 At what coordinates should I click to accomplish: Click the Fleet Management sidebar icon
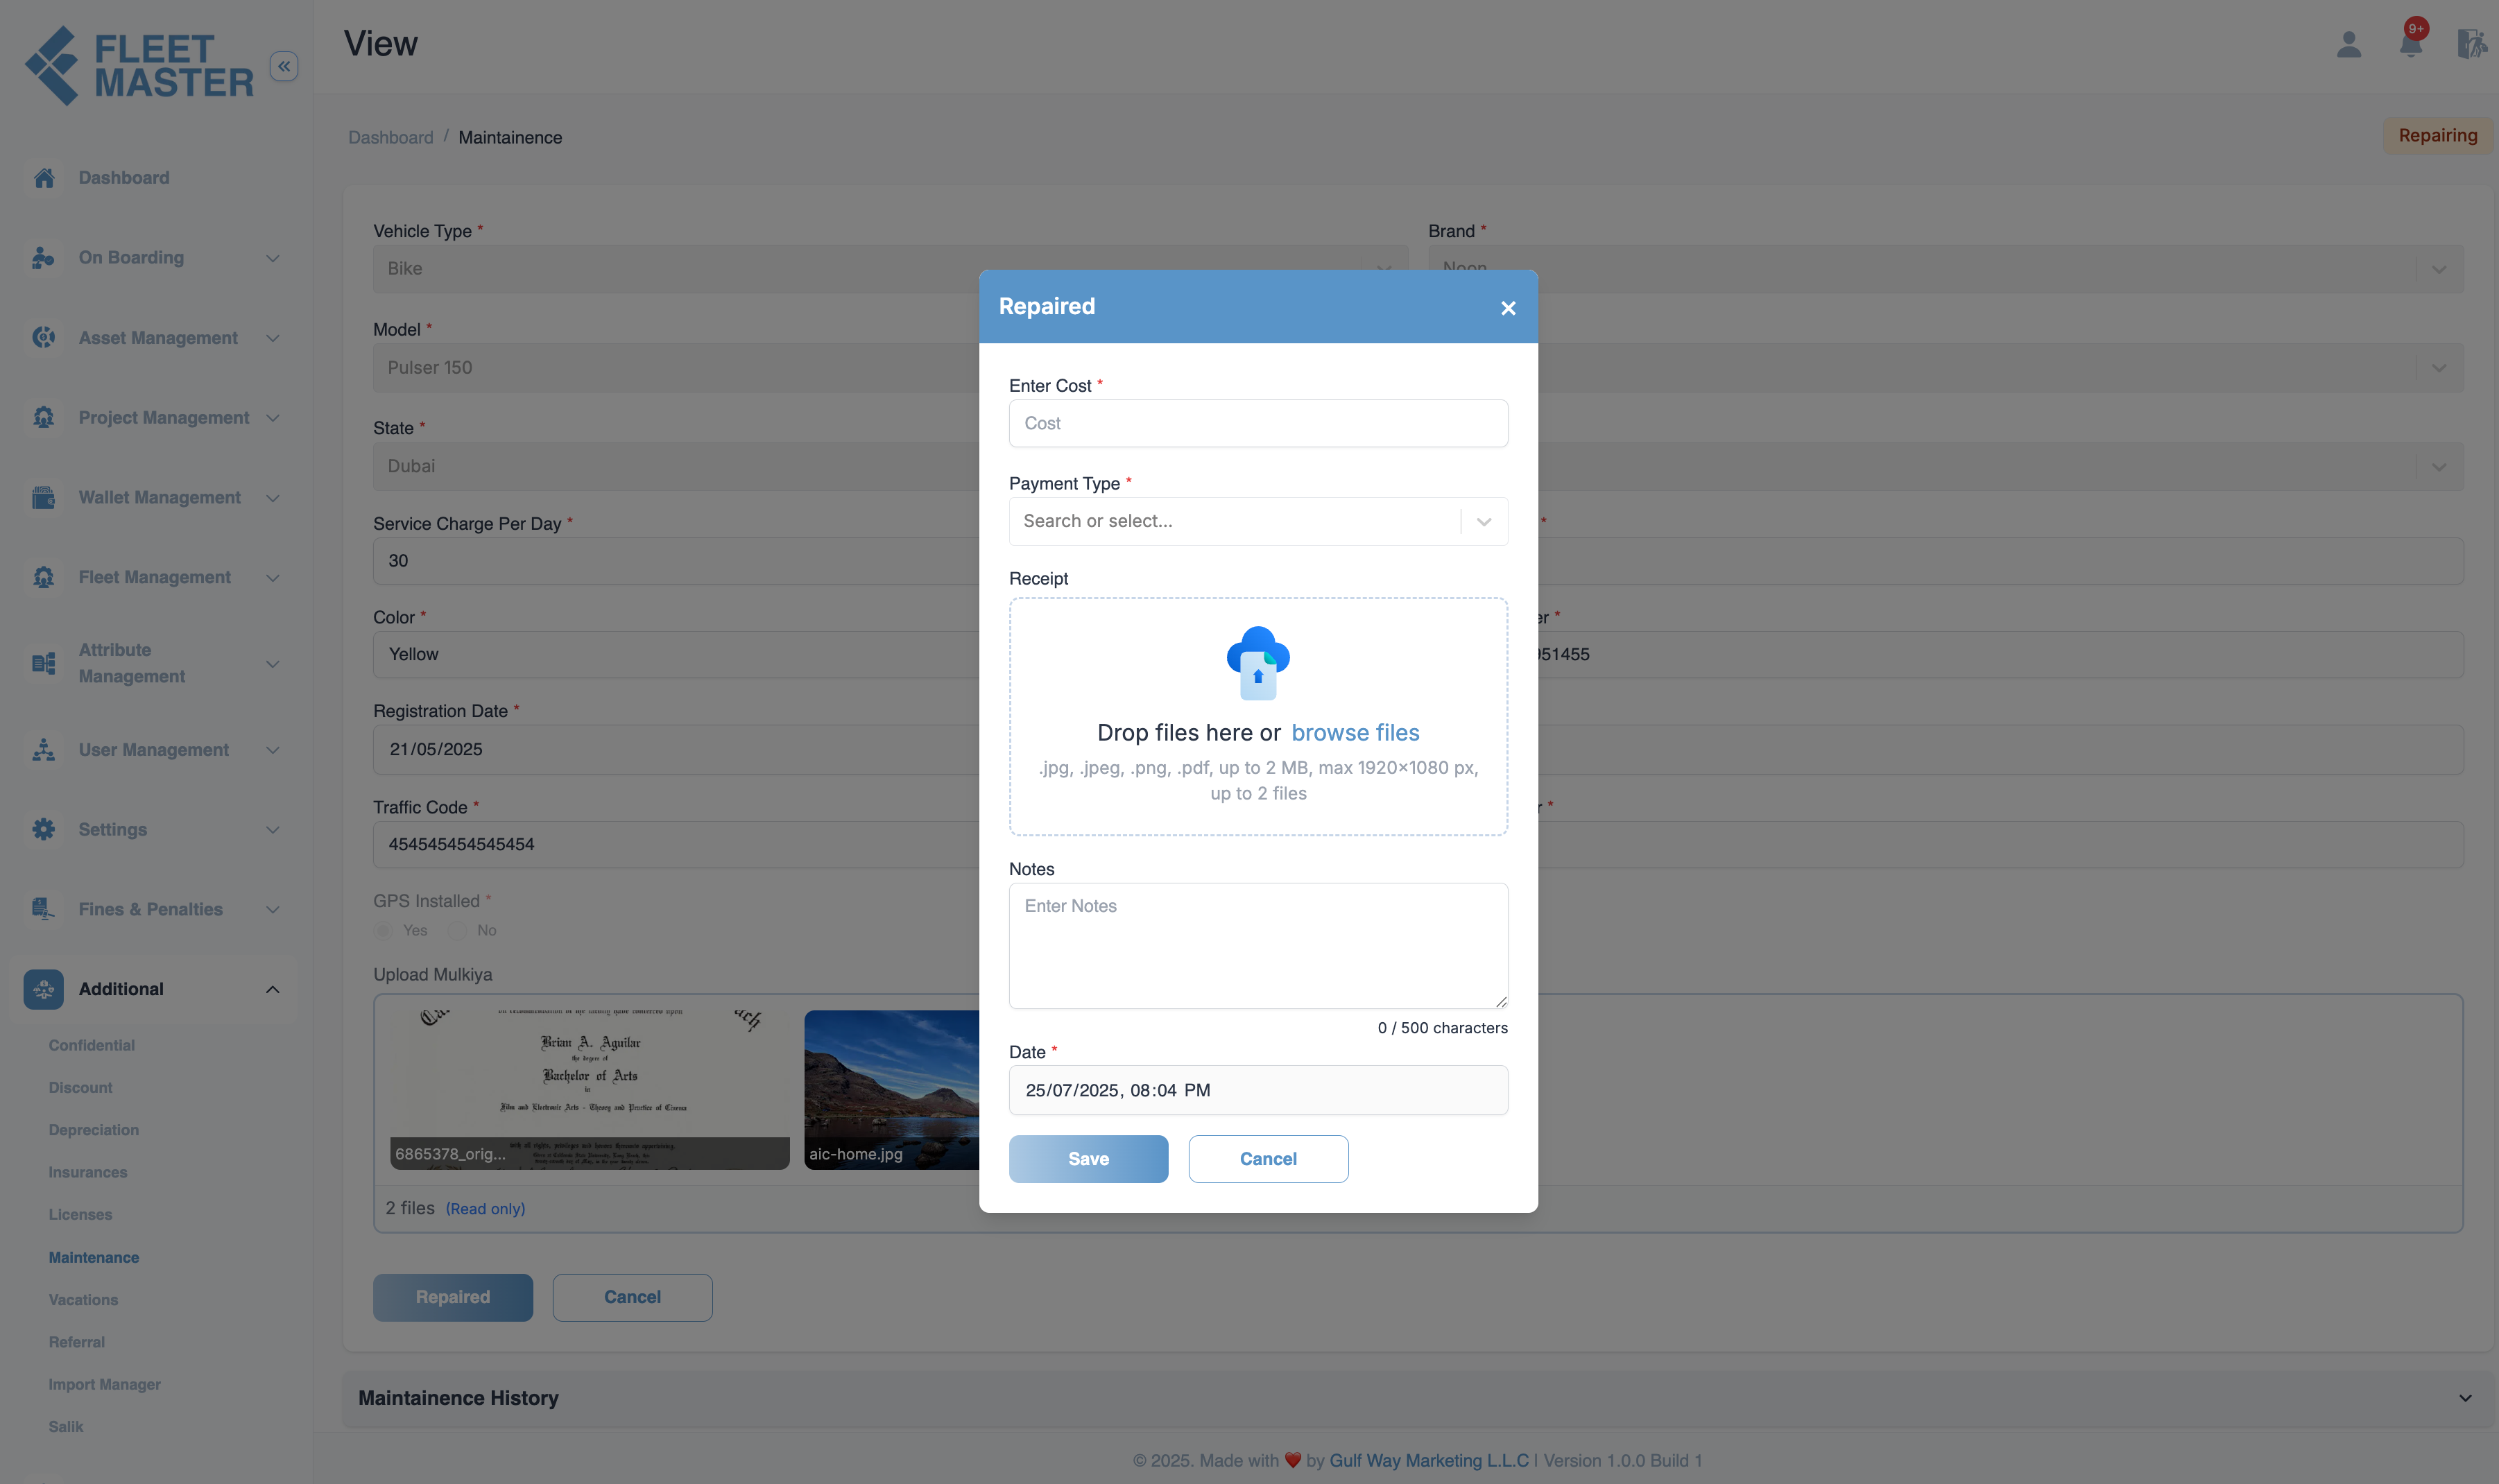click(x=43, y=578)
